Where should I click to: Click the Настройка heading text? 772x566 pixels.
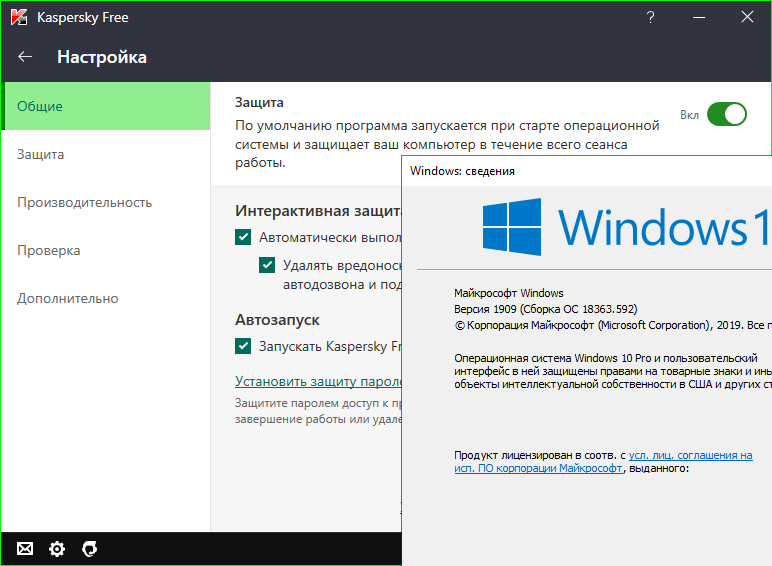[x=102, y=57]
